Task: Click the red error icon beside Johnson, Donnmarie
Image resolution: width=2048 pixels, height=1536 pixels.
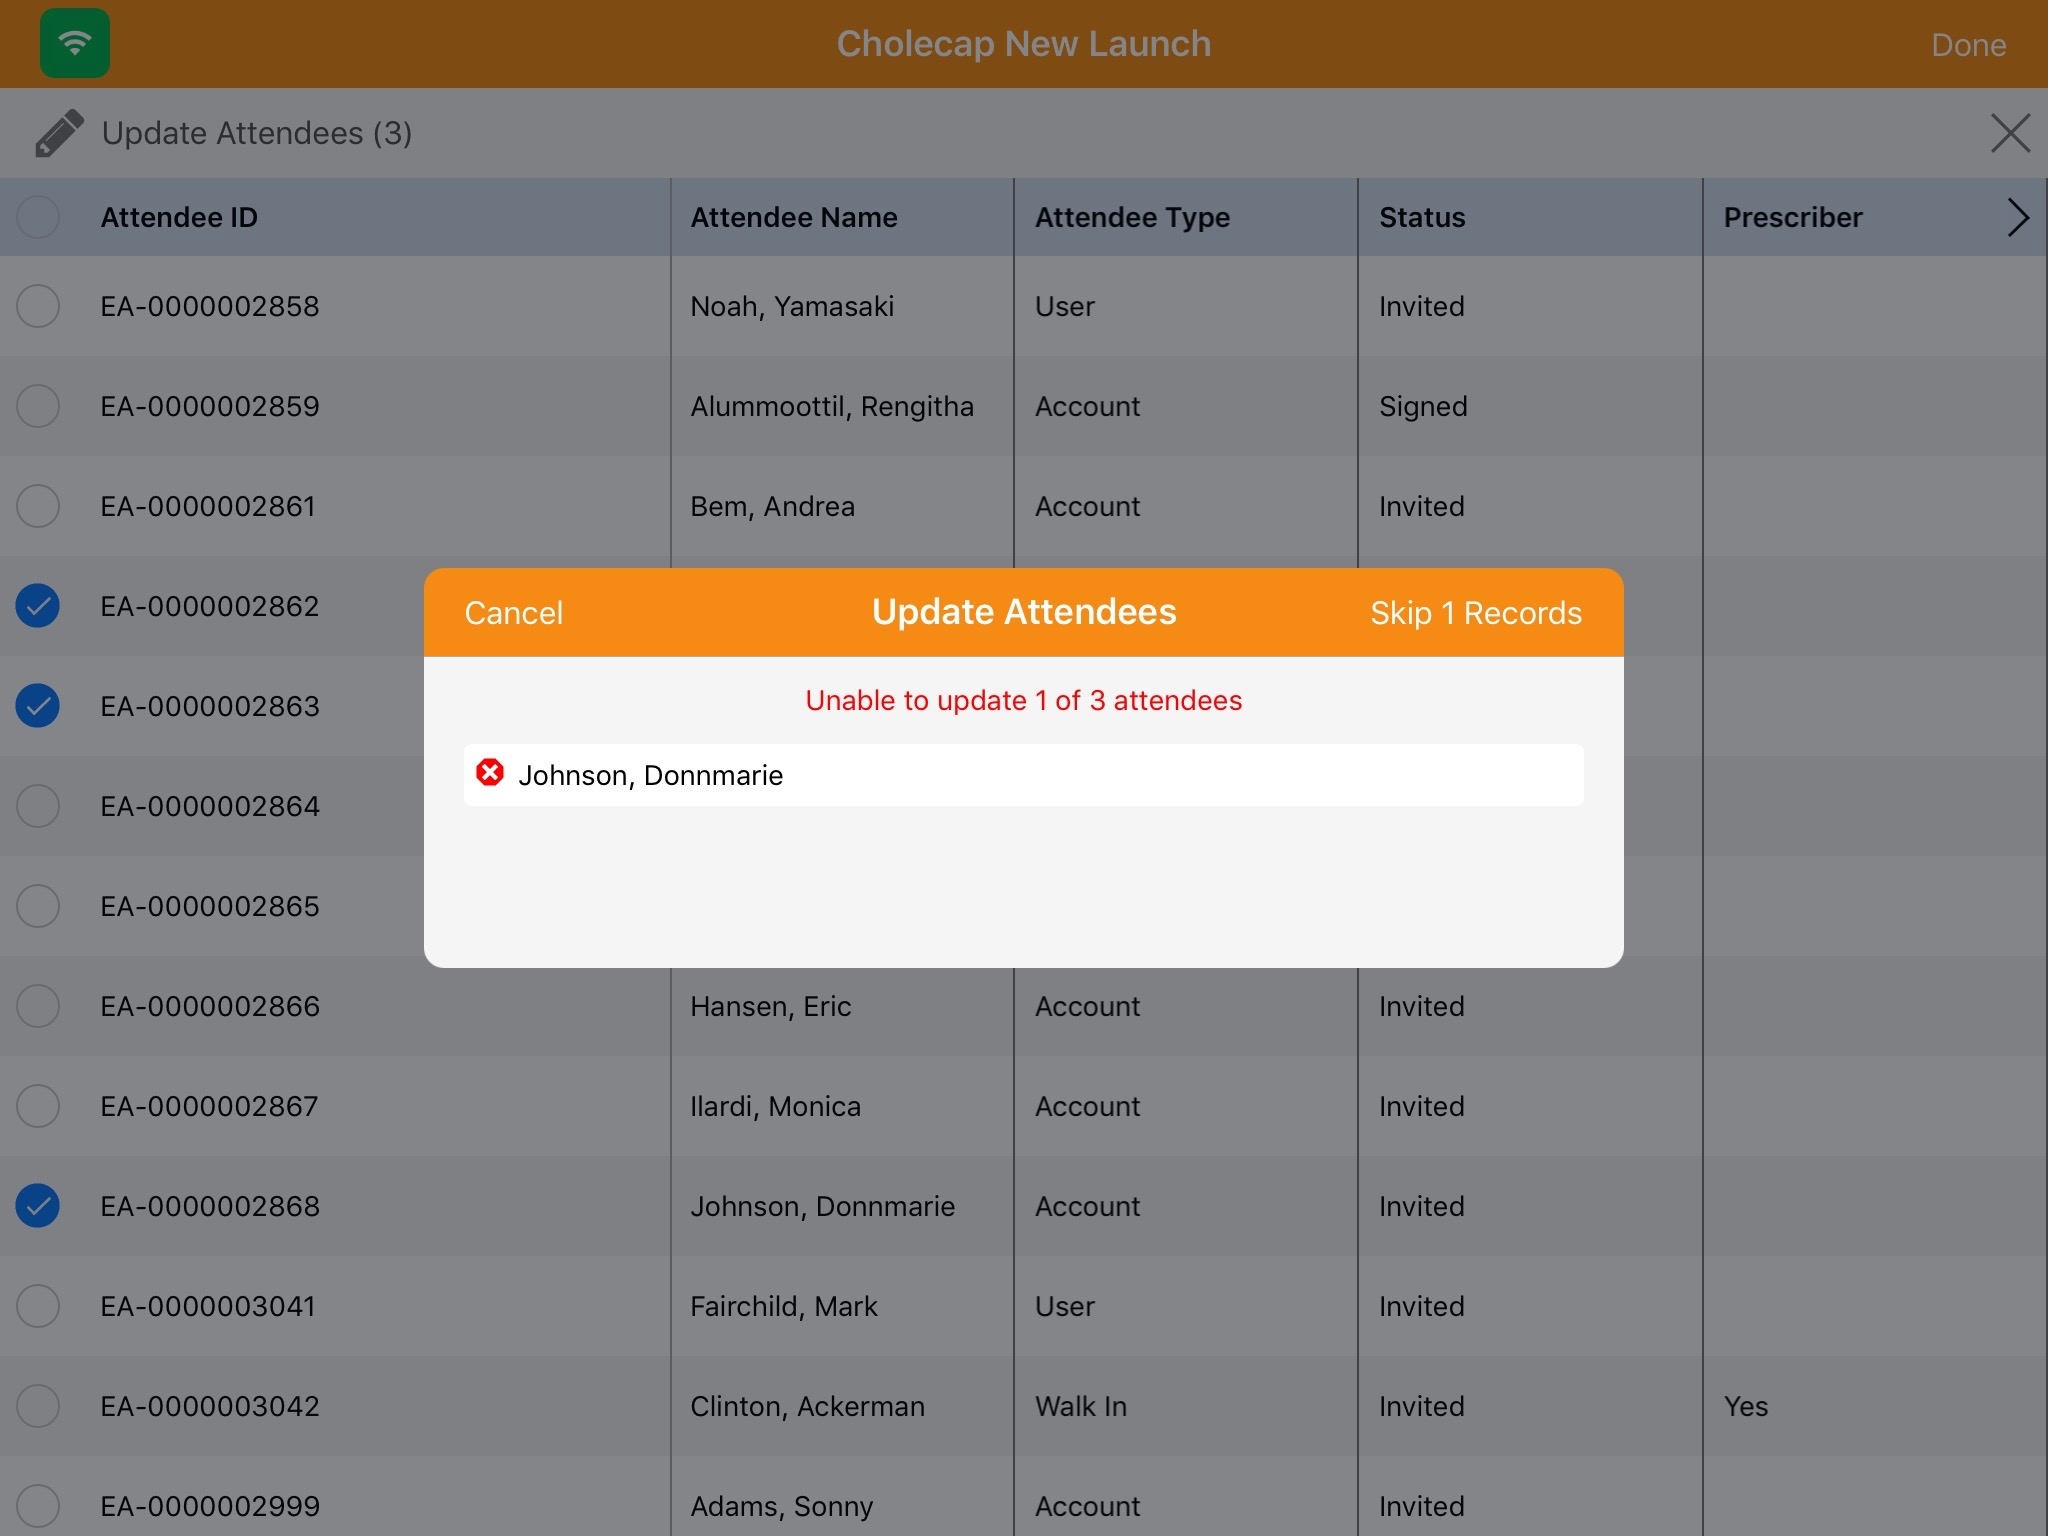Action: (x=490, y=773)
